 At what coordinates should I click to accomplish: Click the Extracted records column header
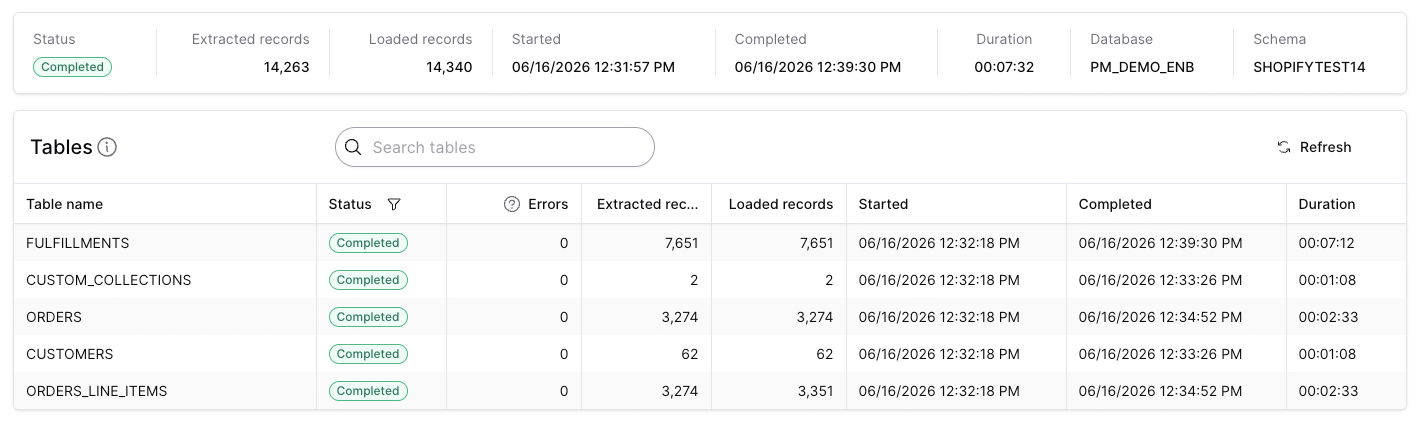coord(647,204)
